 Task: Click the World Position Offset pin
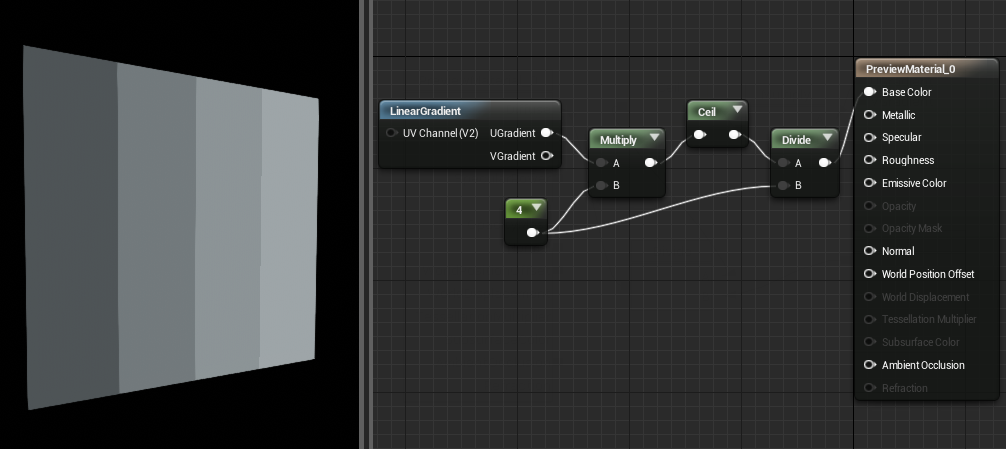870,274
